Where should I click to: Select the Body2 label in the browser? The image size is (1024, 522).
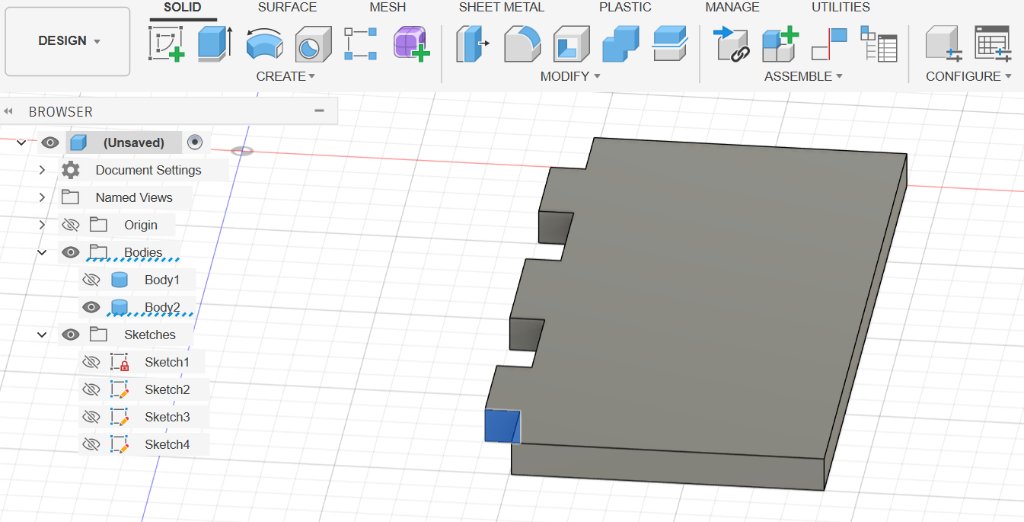pos(162,307)
